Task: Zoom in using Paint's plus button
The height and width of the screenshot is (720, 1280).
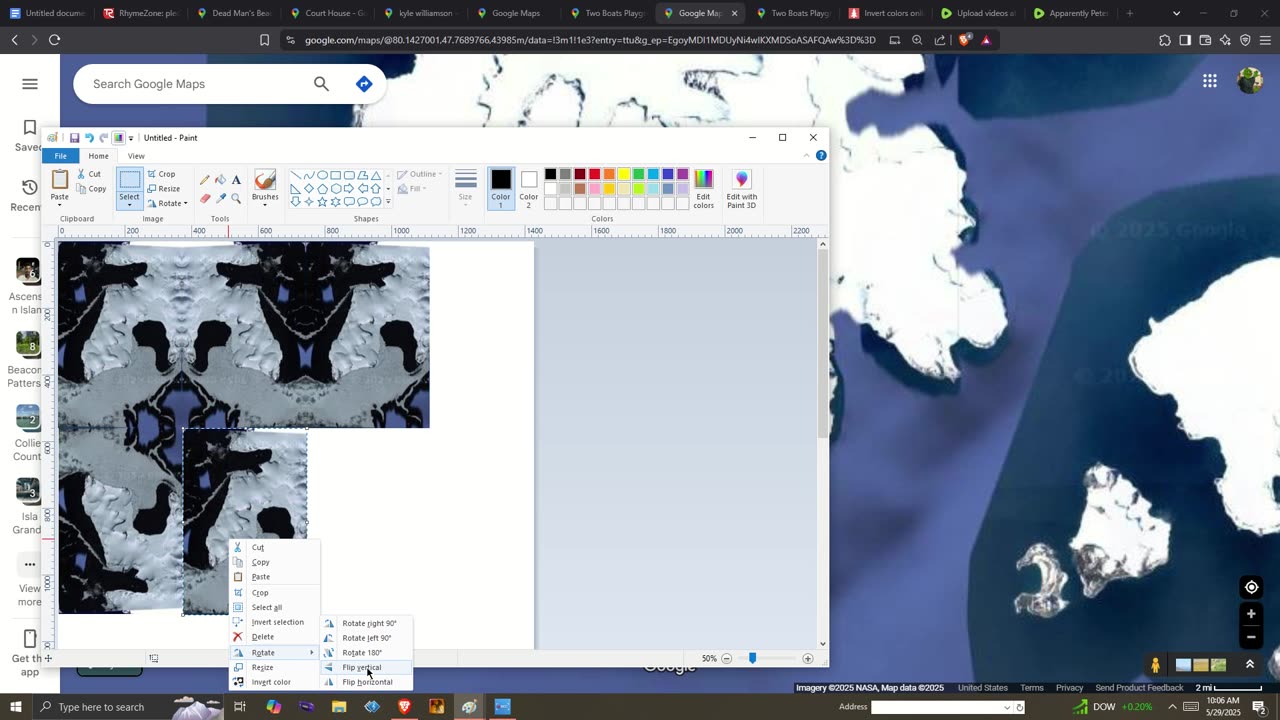Action: (x=808, y=659)
